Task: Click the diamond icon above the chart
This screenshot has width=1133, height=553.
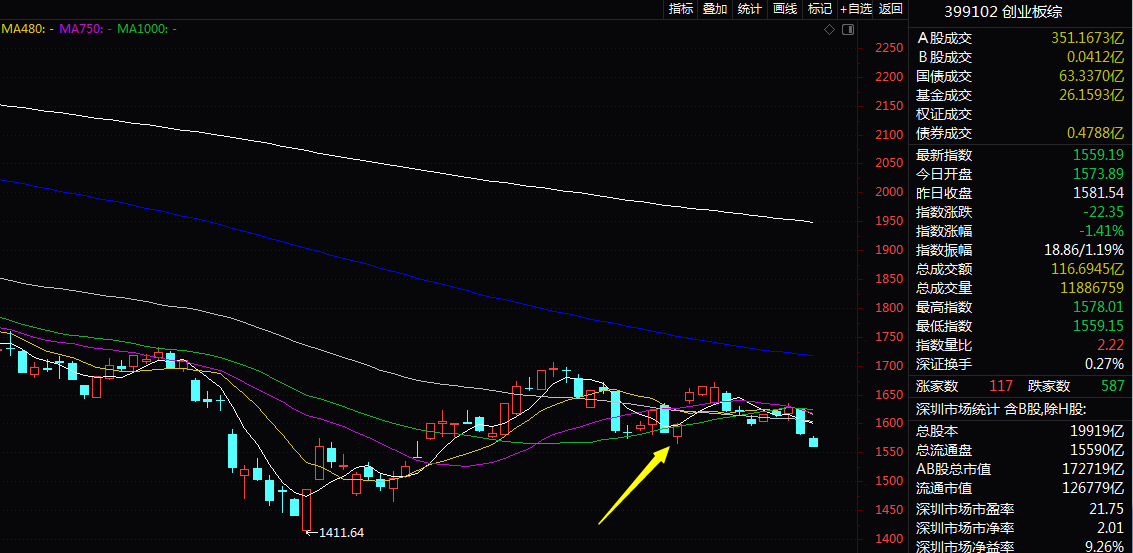Action: [830, 30]
